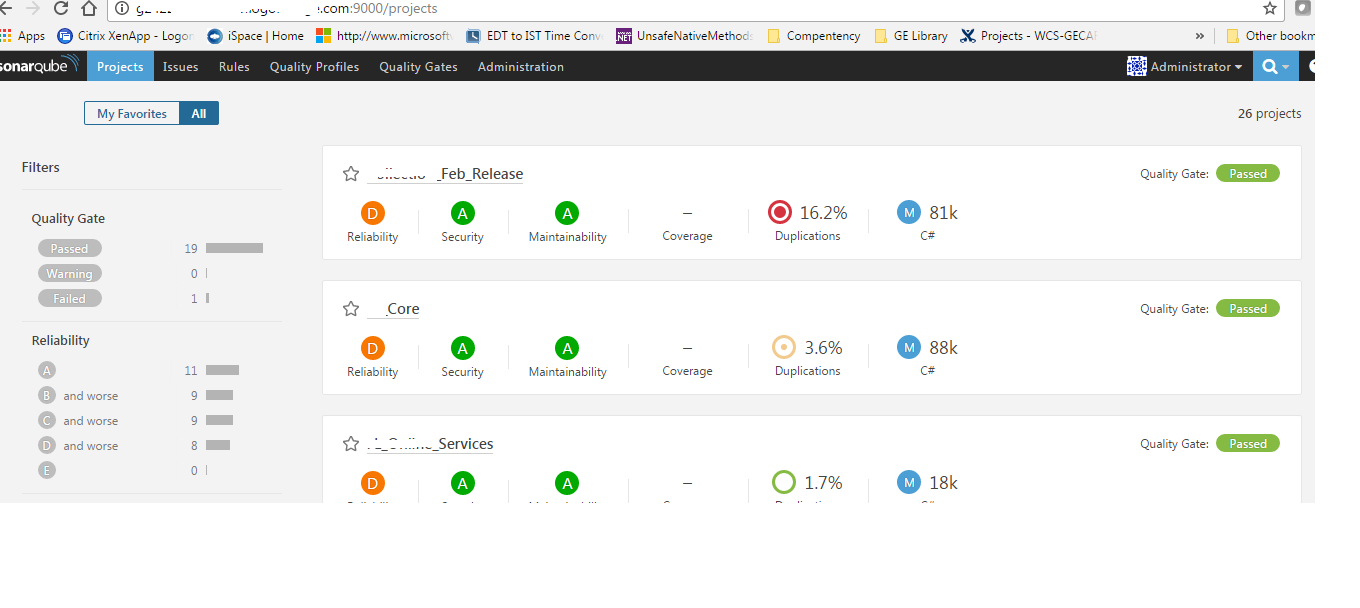Filter Reliability D and worse
The height and width of the screenshot is (608, 1360).
tap(78, 446)
